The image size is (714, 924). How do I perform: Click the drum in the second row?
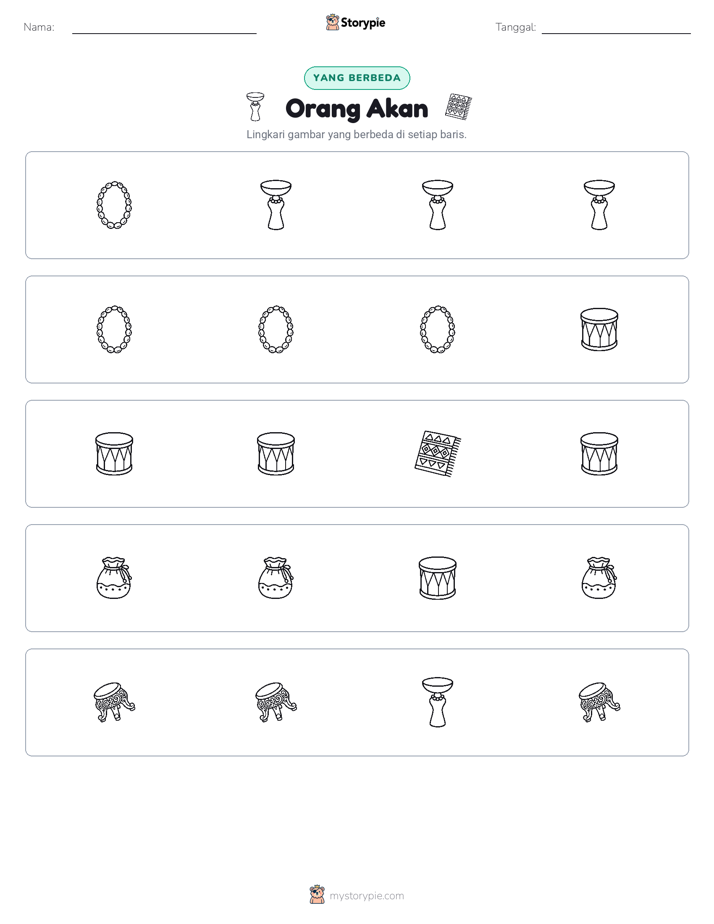pyautogui.click(x=599, y=329)
